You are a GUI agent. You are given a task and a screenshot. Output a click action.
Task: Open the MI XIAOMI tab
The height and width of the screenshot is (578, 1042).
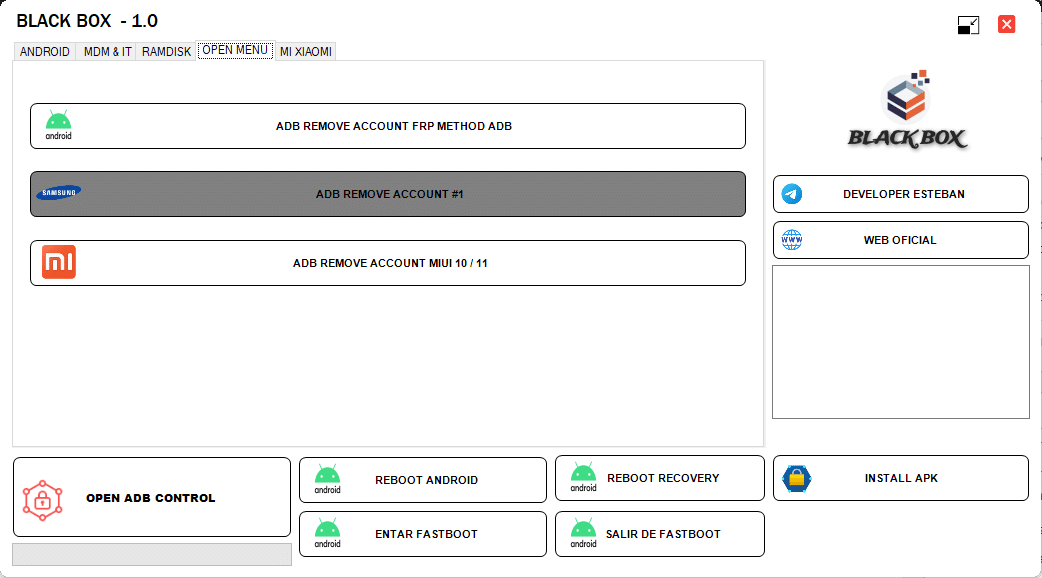(306, 51)
